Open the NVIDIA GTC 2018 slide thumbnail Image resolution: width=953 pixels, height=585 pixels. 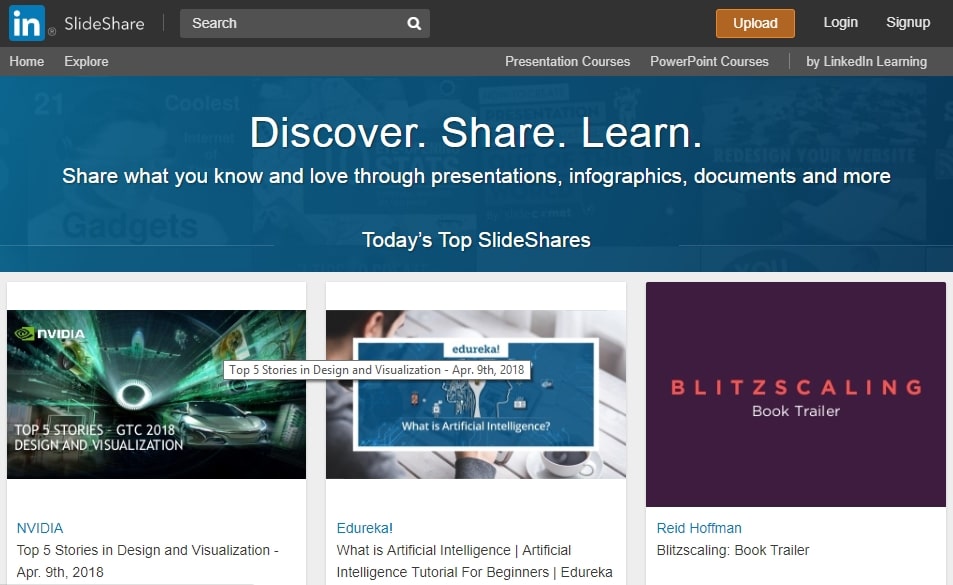click(156, 394)
